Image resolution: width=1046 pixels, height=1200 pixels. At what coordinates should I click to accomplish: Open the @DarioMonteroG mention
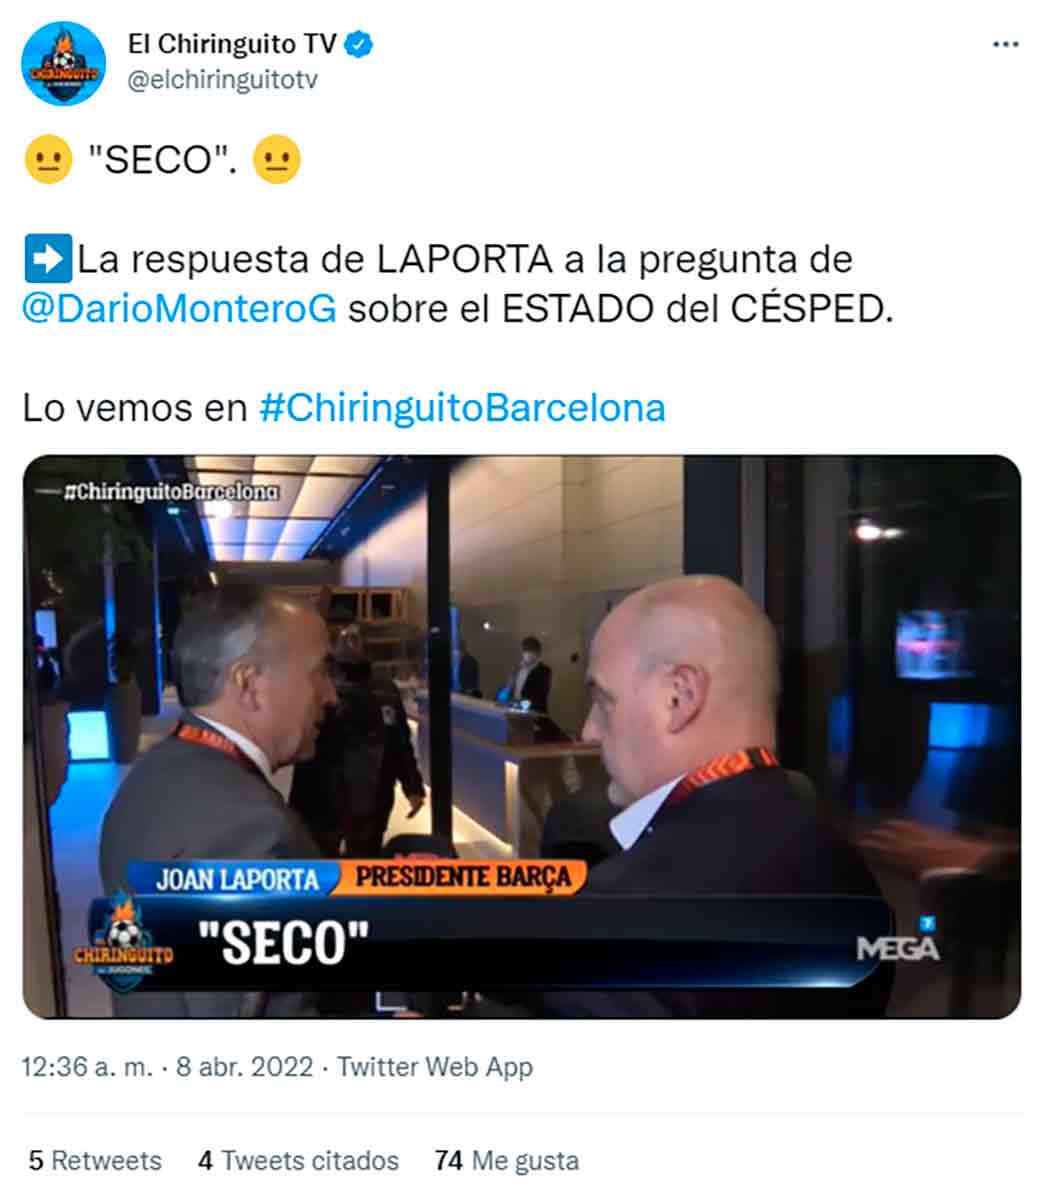[x=179, y=309]
